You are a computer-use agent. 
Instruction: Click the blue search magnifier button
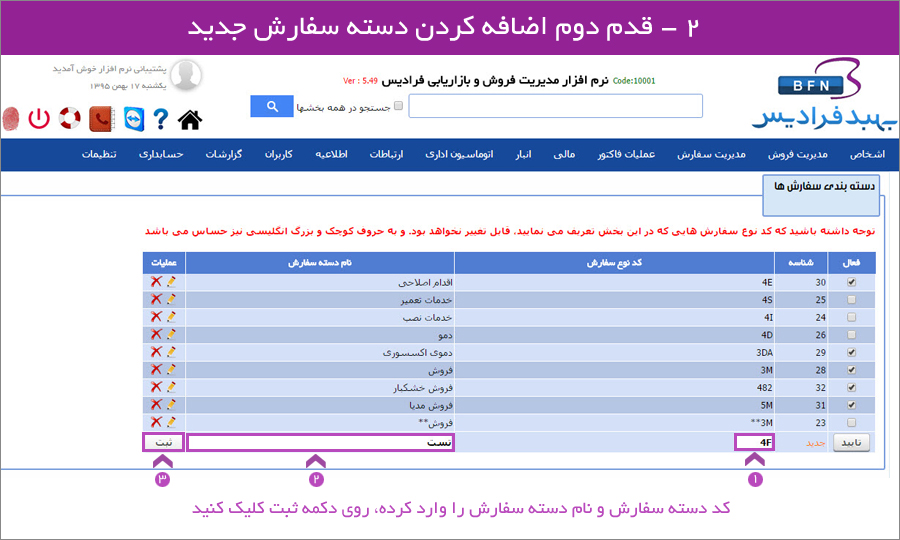click(x=272, y=106)
